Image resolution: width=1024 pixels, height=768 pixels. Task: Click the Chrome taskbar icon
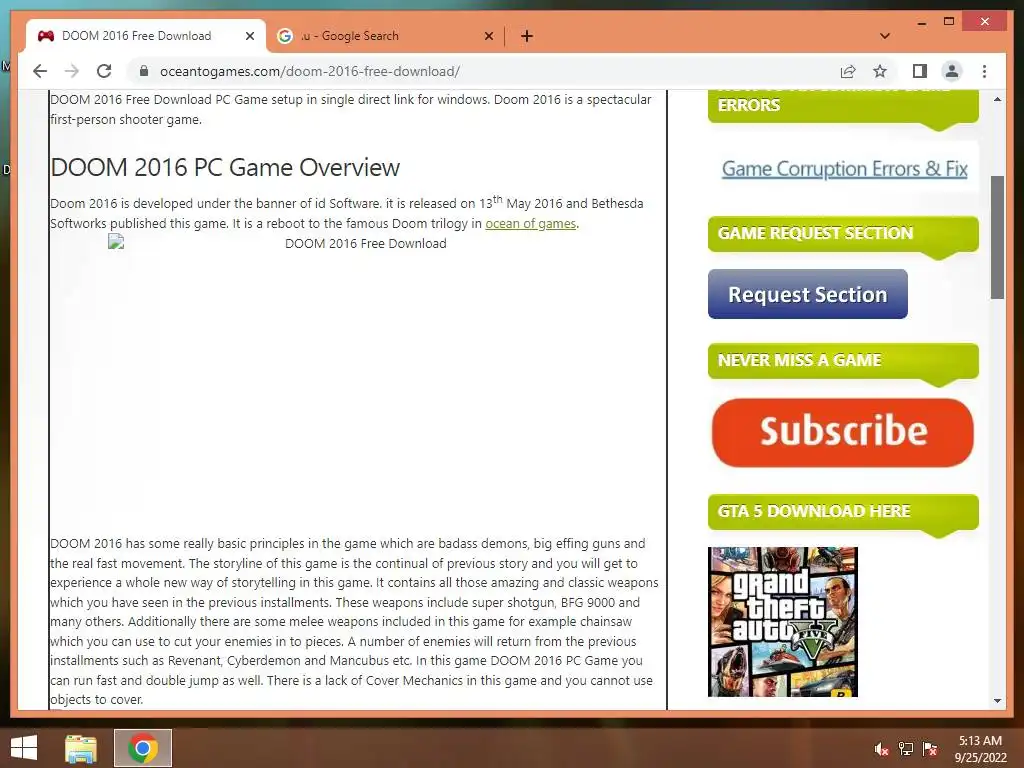pos(142,748)
